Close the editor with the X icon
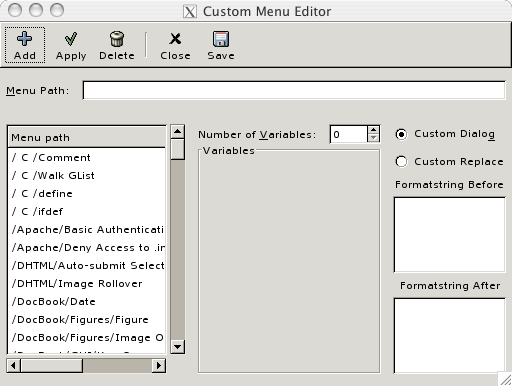Viewport: 512px width, 386px height. (175, 39)
